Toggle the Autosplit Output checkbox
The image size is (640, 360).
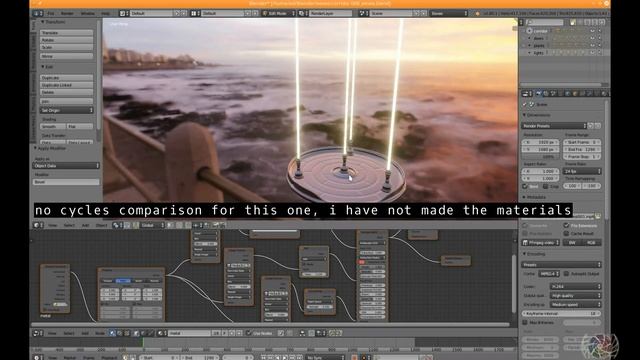click(566, 273)
